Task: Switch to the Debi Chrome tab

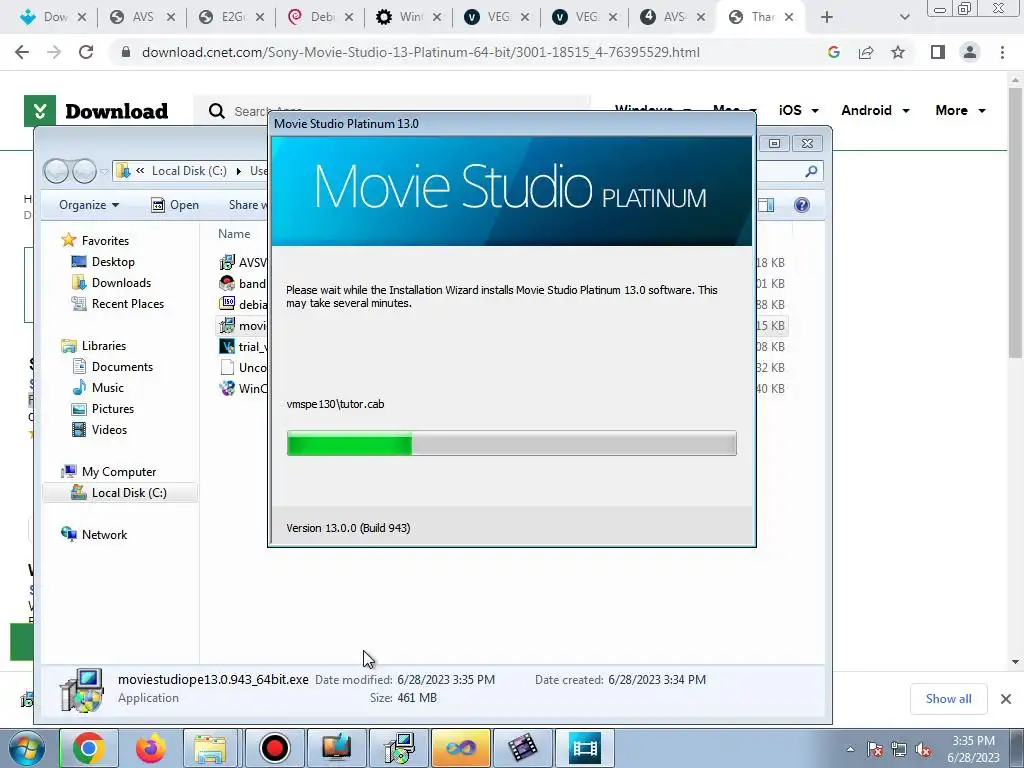Action: pos(321,17)
